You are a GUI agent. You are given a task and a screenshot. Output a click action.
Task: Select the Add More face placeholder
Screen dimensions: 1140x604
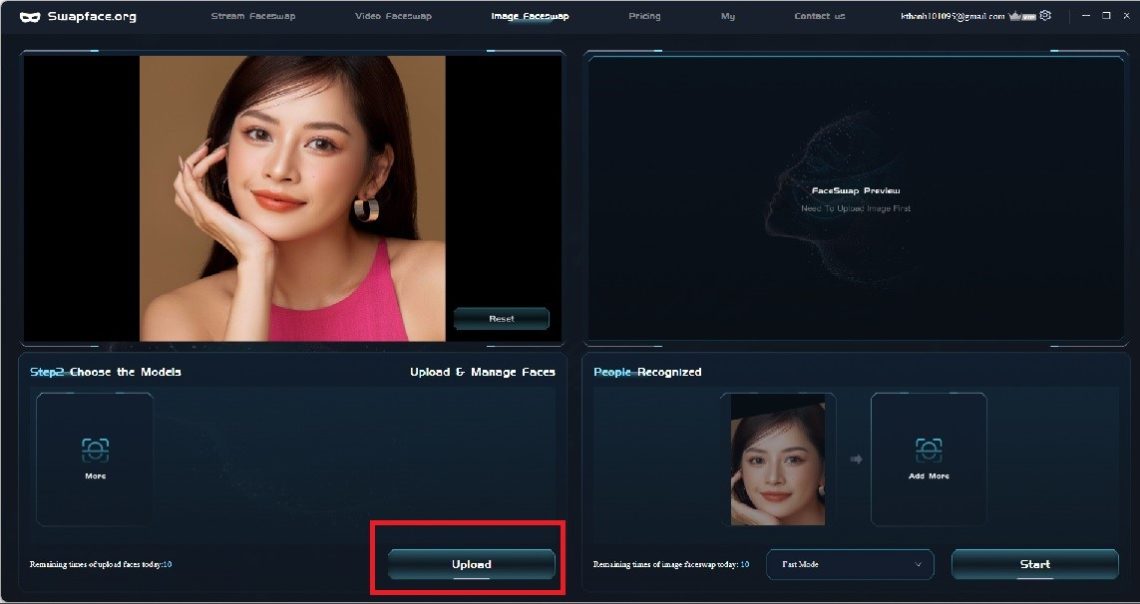928,459
